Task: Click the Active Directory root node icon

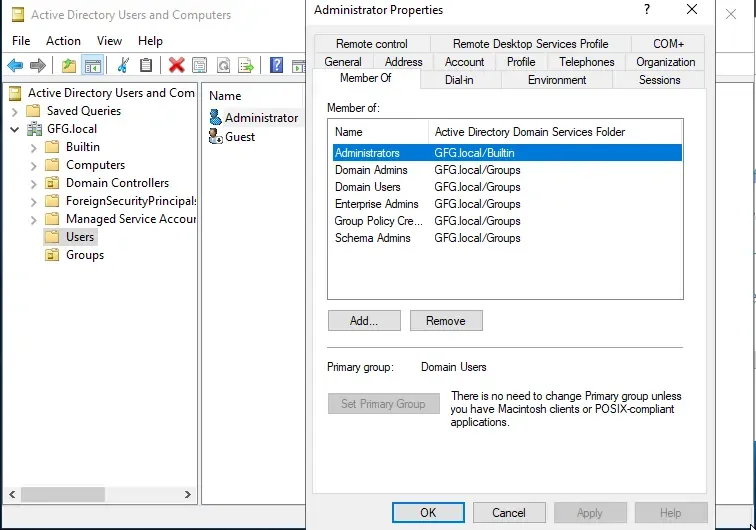Action: coord(16,93)
